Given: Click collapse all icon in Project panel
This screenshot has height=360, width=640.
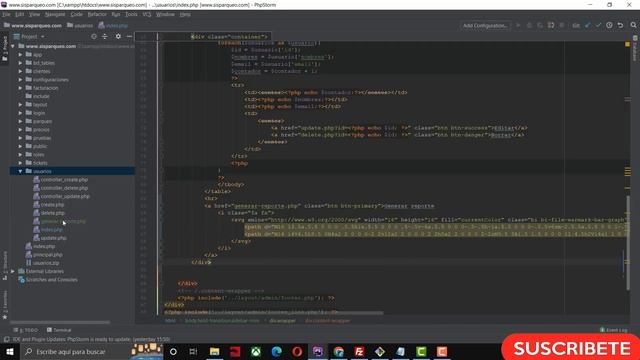Looking at the screenshot, I should [x=105, y=36].
